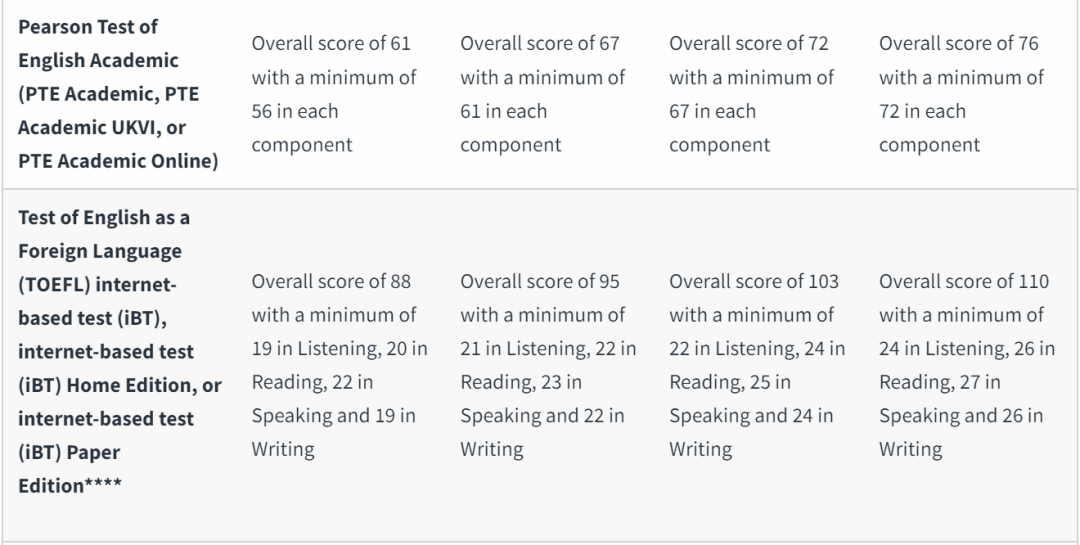
Task: Click the TOEFL overall score of 95 text
Action: (540, 281)
